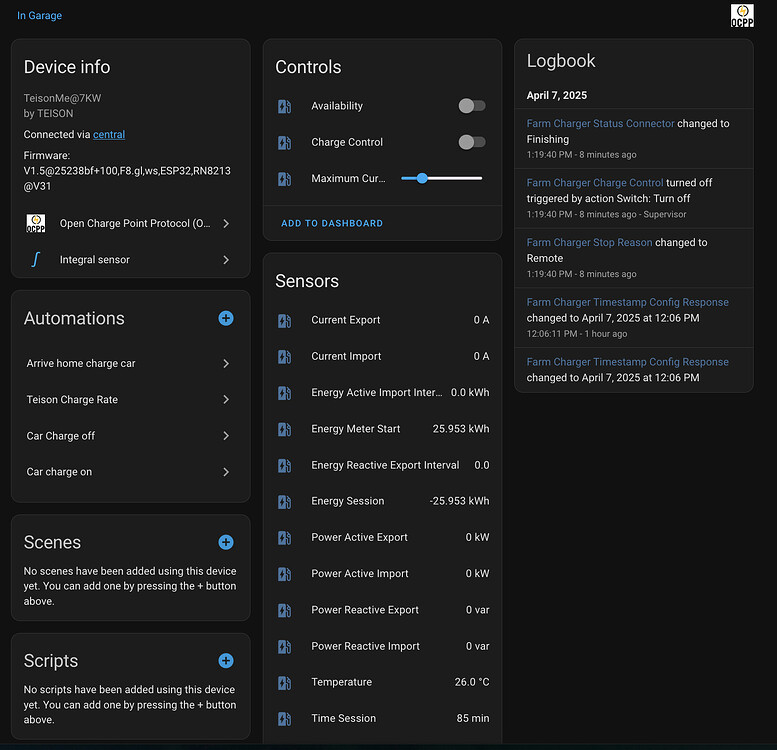Click the Integral sensor integration icon
The image size is (777, 750).
(x=36, y=260)
